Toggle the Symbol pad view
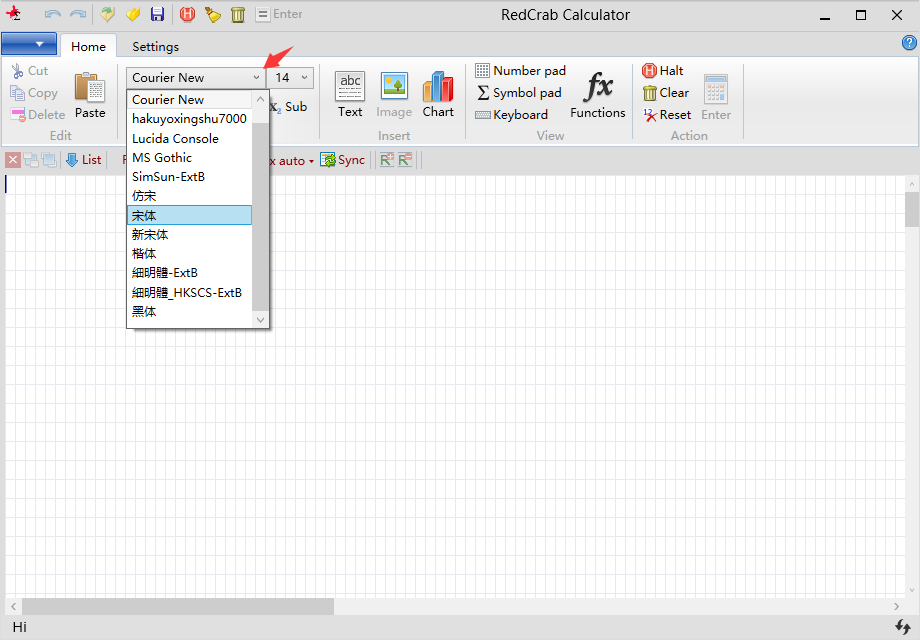 [519, 93]
